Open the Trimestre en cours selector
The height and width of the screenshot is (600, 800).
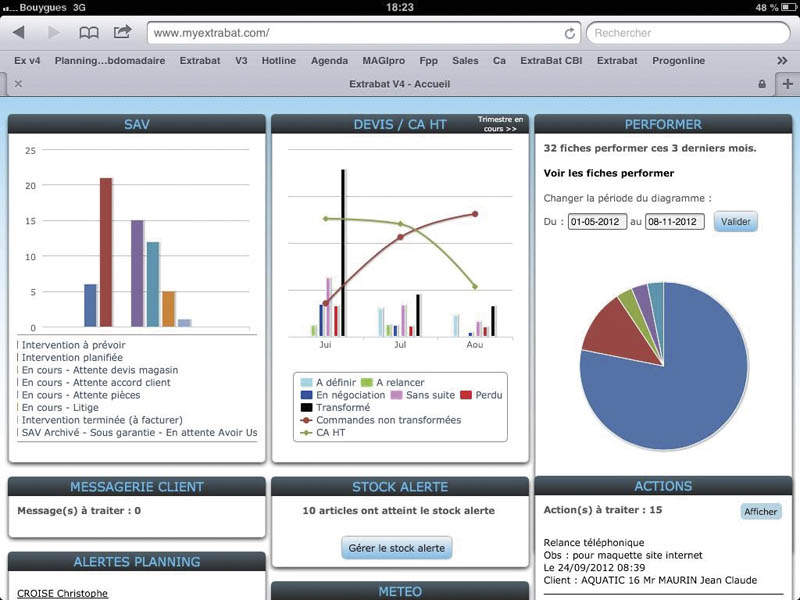tap(497, 124)
